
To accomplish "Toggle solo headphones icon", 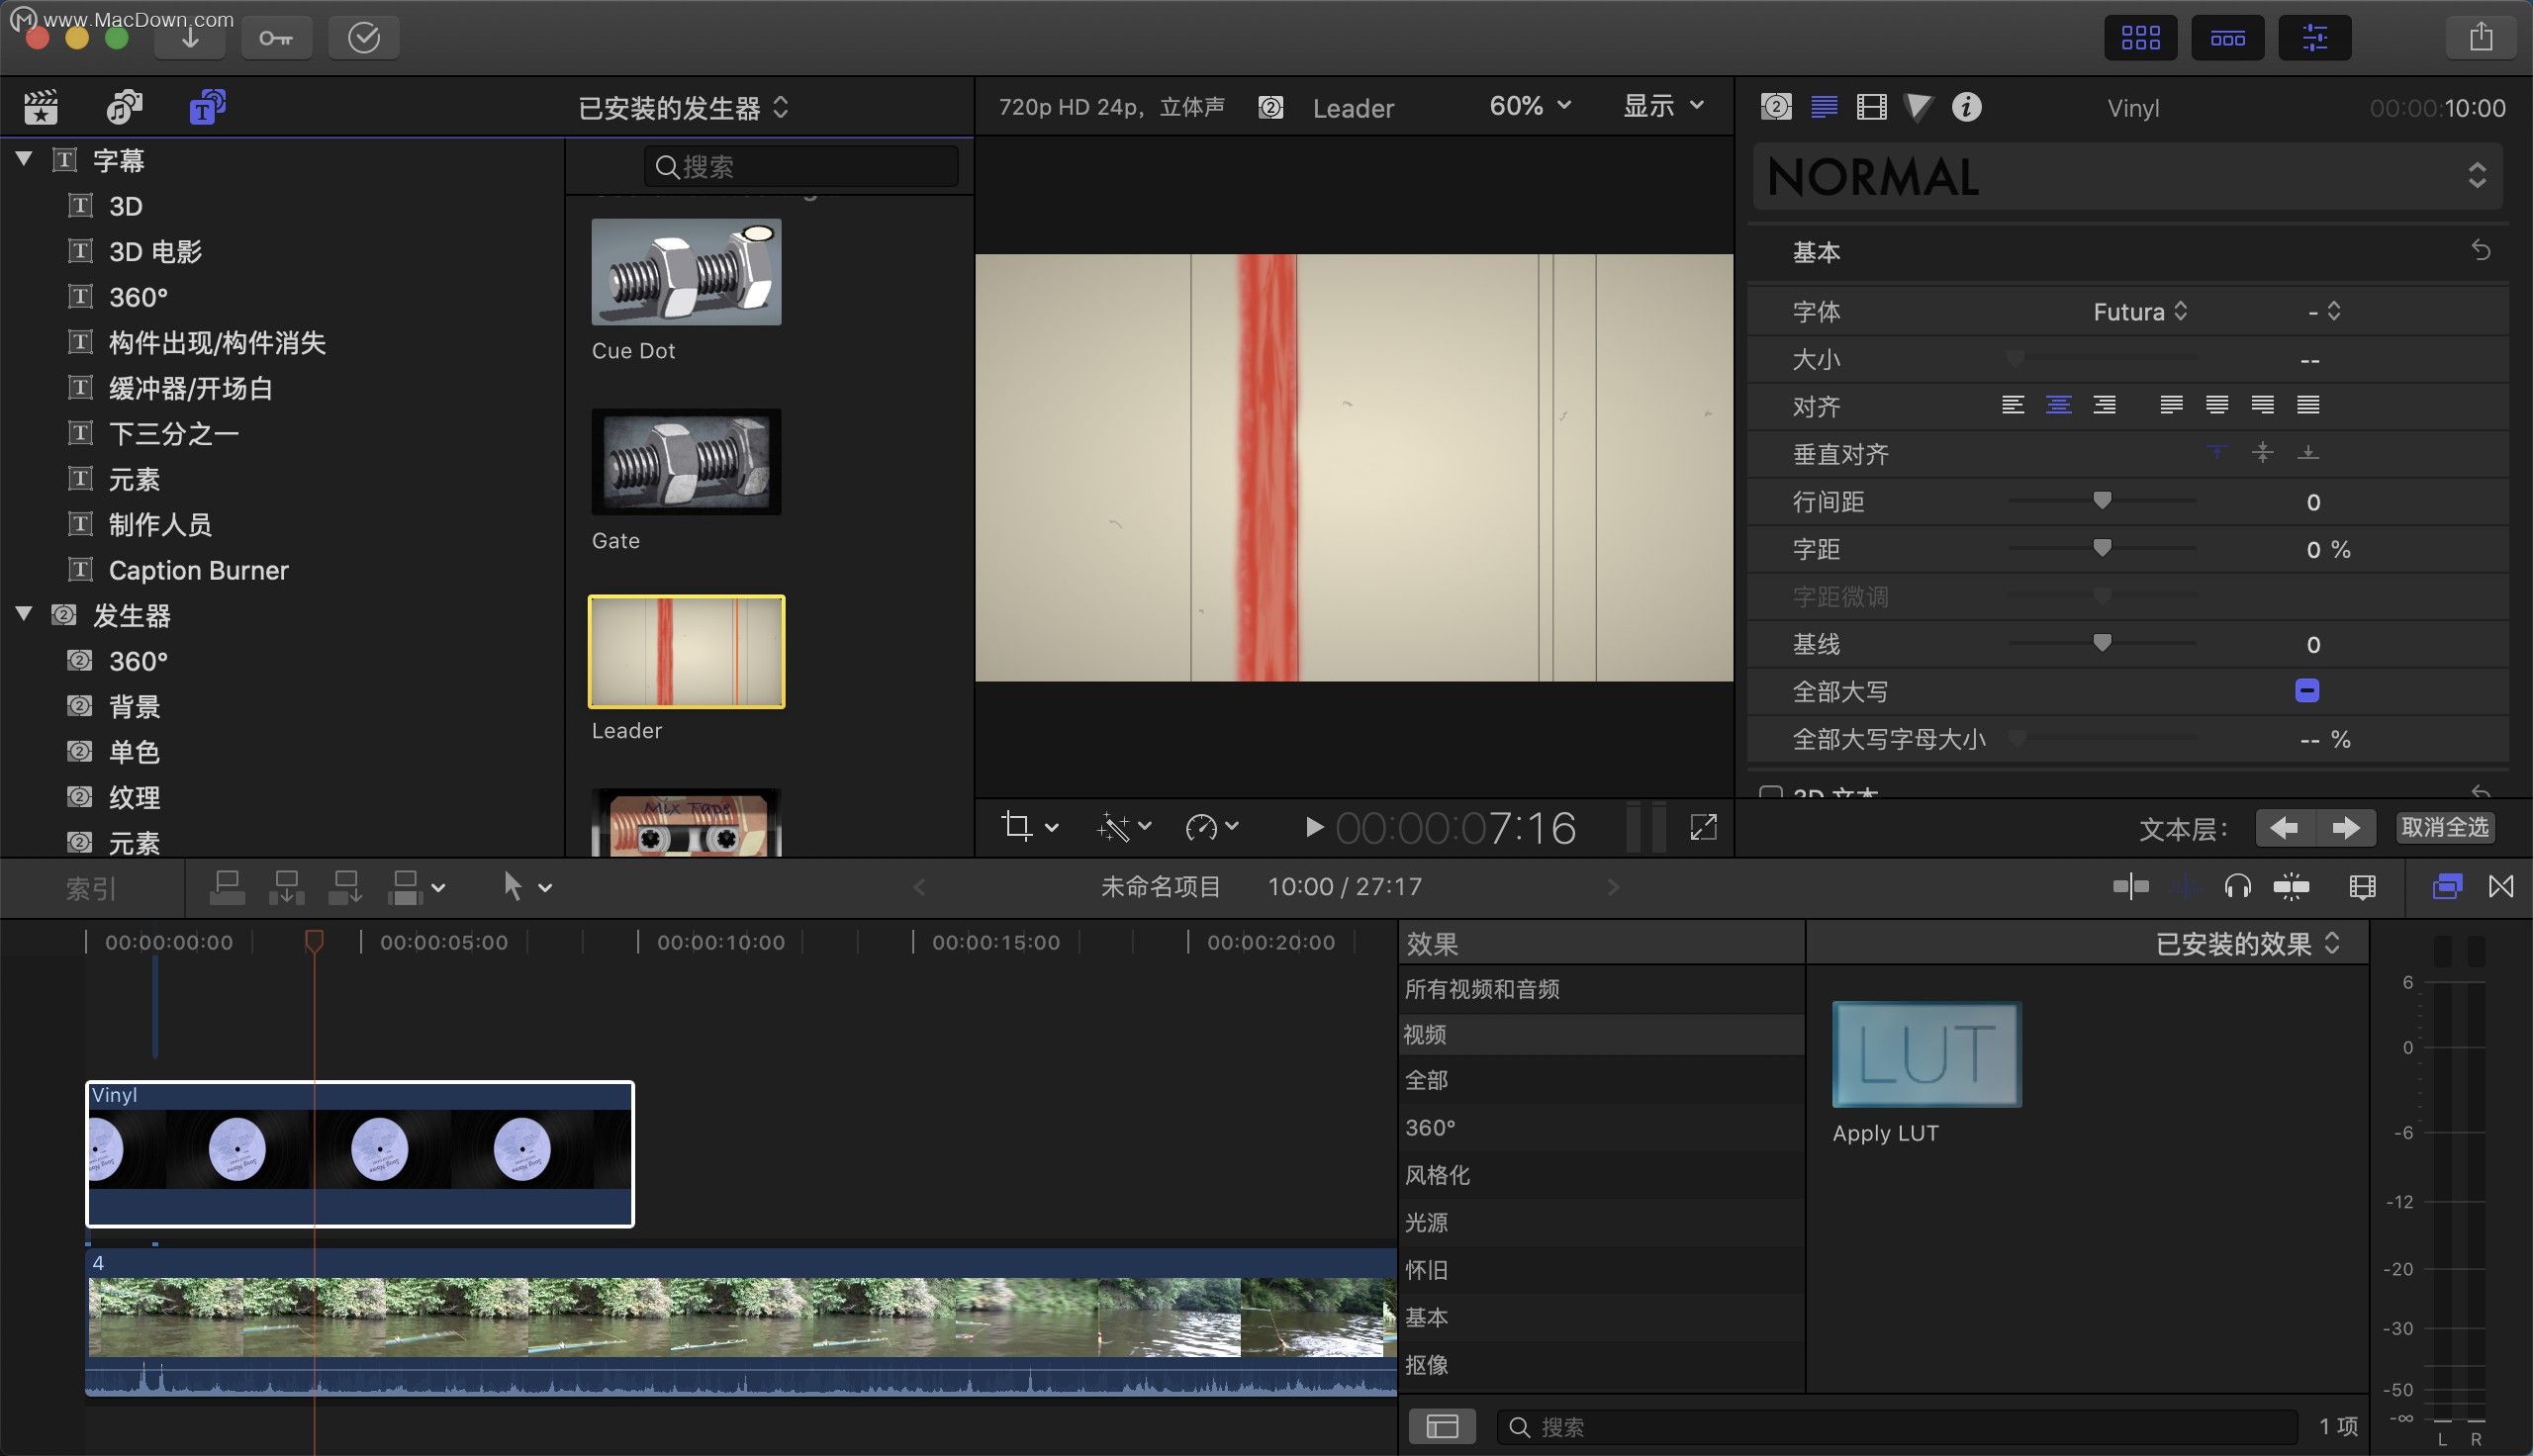I will [2237, 887].
